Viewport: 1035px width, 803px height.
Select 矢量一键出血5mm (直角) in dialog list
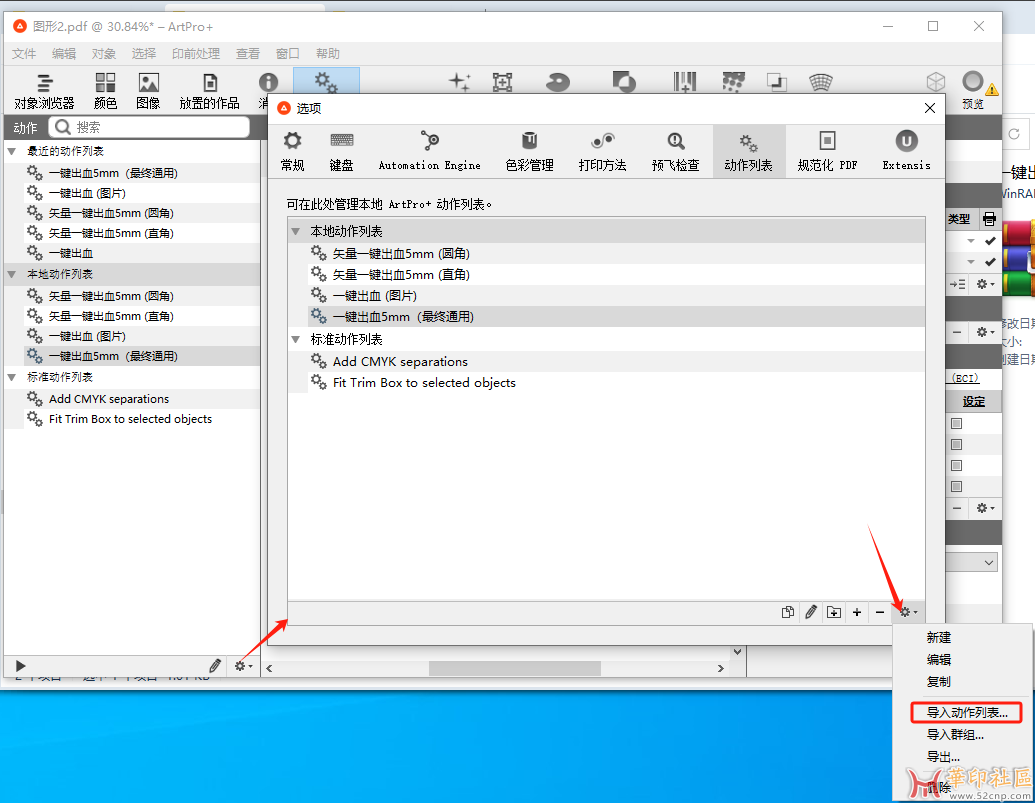point(616,274)
